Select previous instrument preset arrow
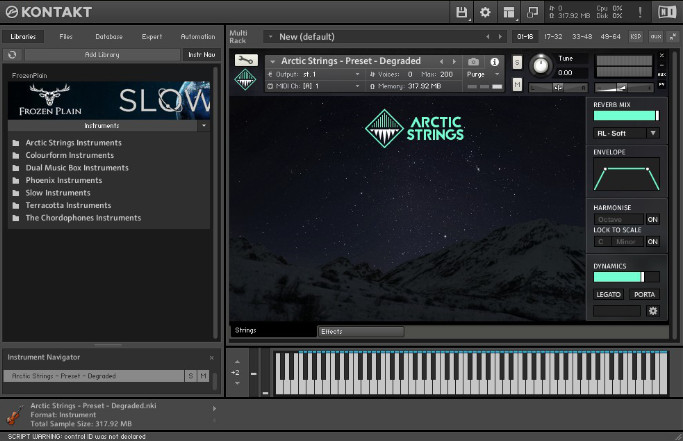Screen dimensions: 683x441 pos(442,62)
